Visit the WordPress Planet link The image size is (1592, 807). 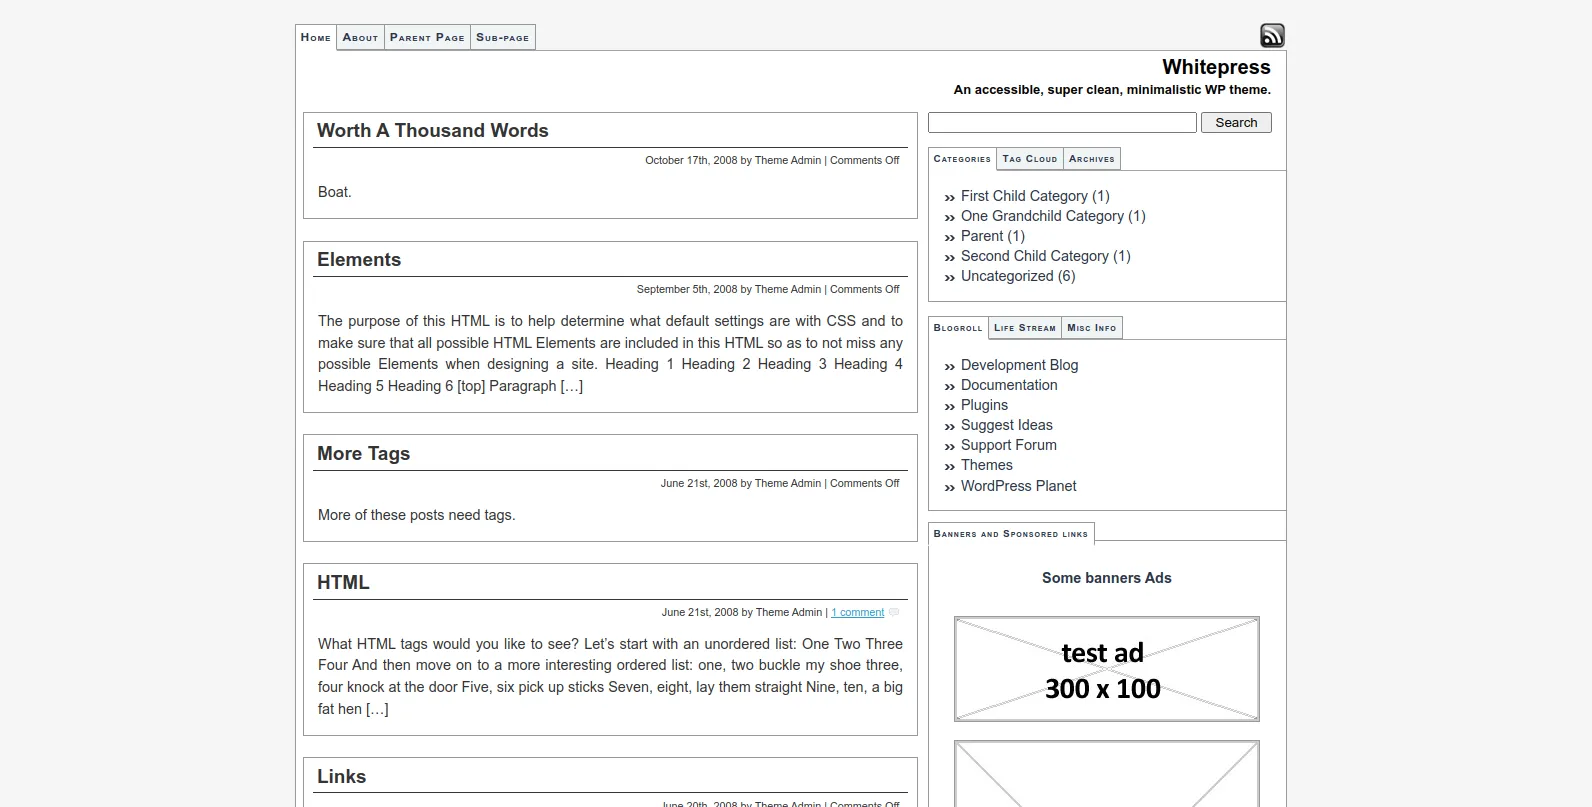pos(1018,486)
